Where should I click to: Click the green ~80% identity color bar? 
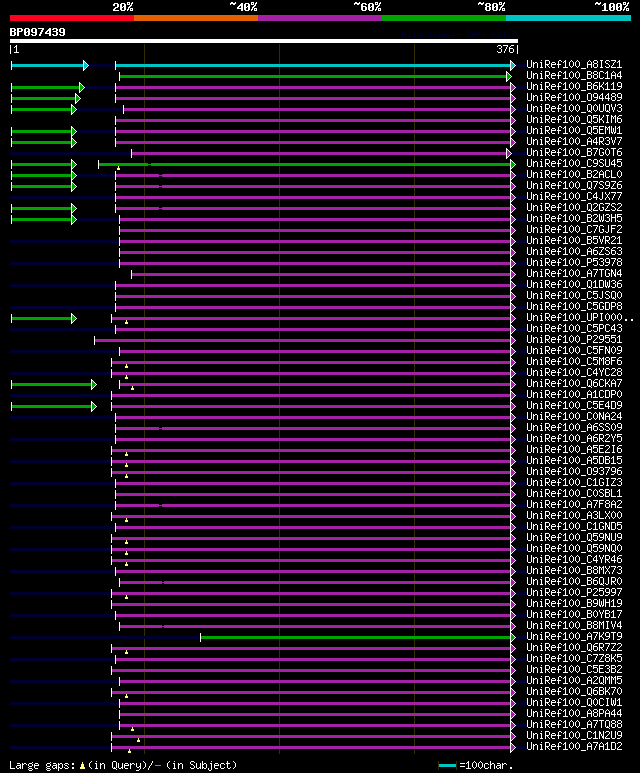point(444,18)
